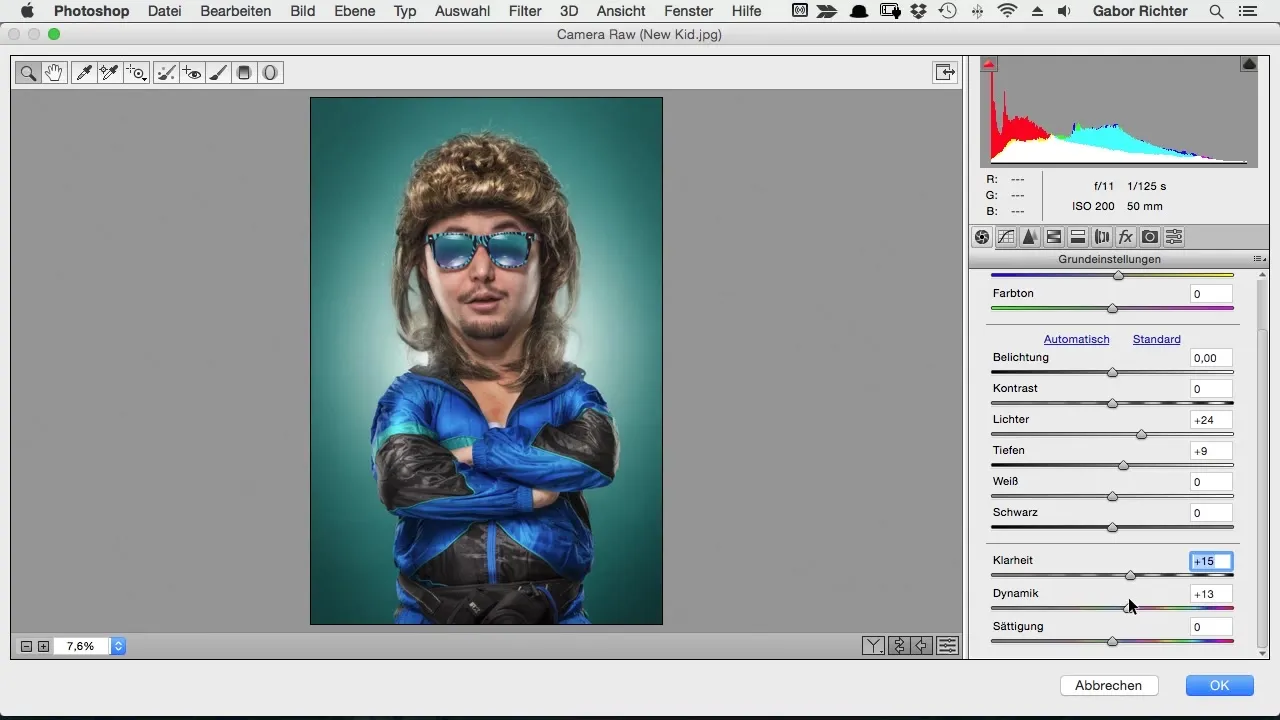Open the Photoshop application menu

coord(91,11)
